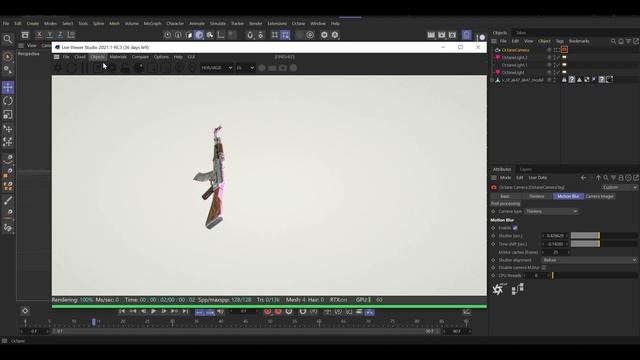Jump to the timeline start
640x360 pixels.
pos(122,311)
